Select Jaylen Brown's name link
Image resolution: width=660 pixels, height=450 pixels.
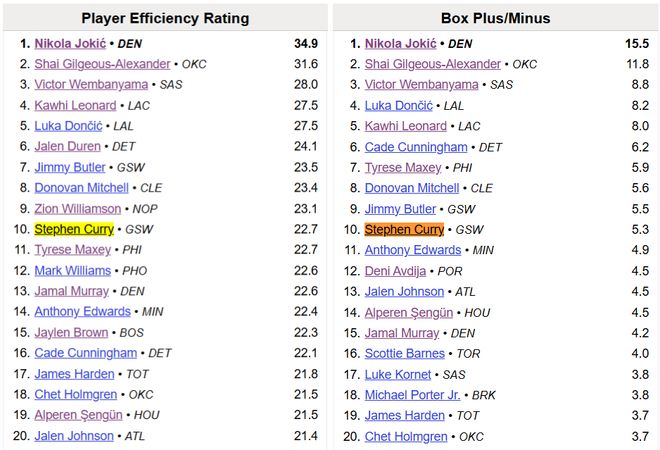point(72,333)
